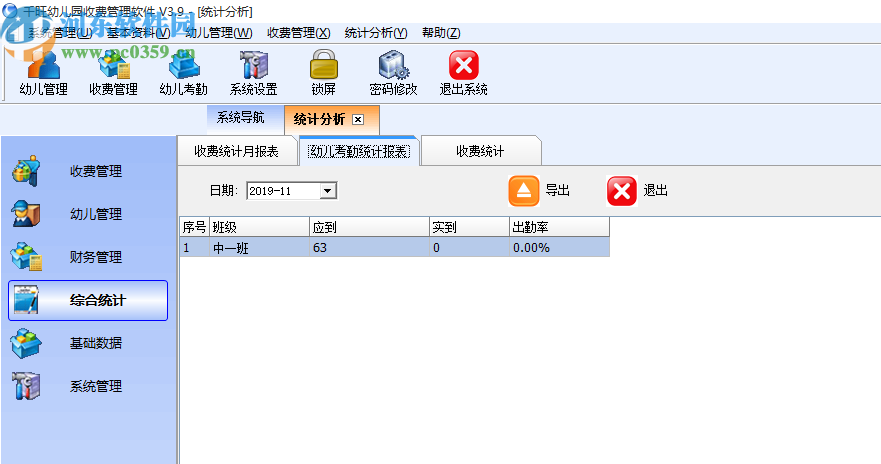The width and height of the screenshot is (881, 464).
Task: Open the 系统管理(U) menu
Action: tap(61, 33)
